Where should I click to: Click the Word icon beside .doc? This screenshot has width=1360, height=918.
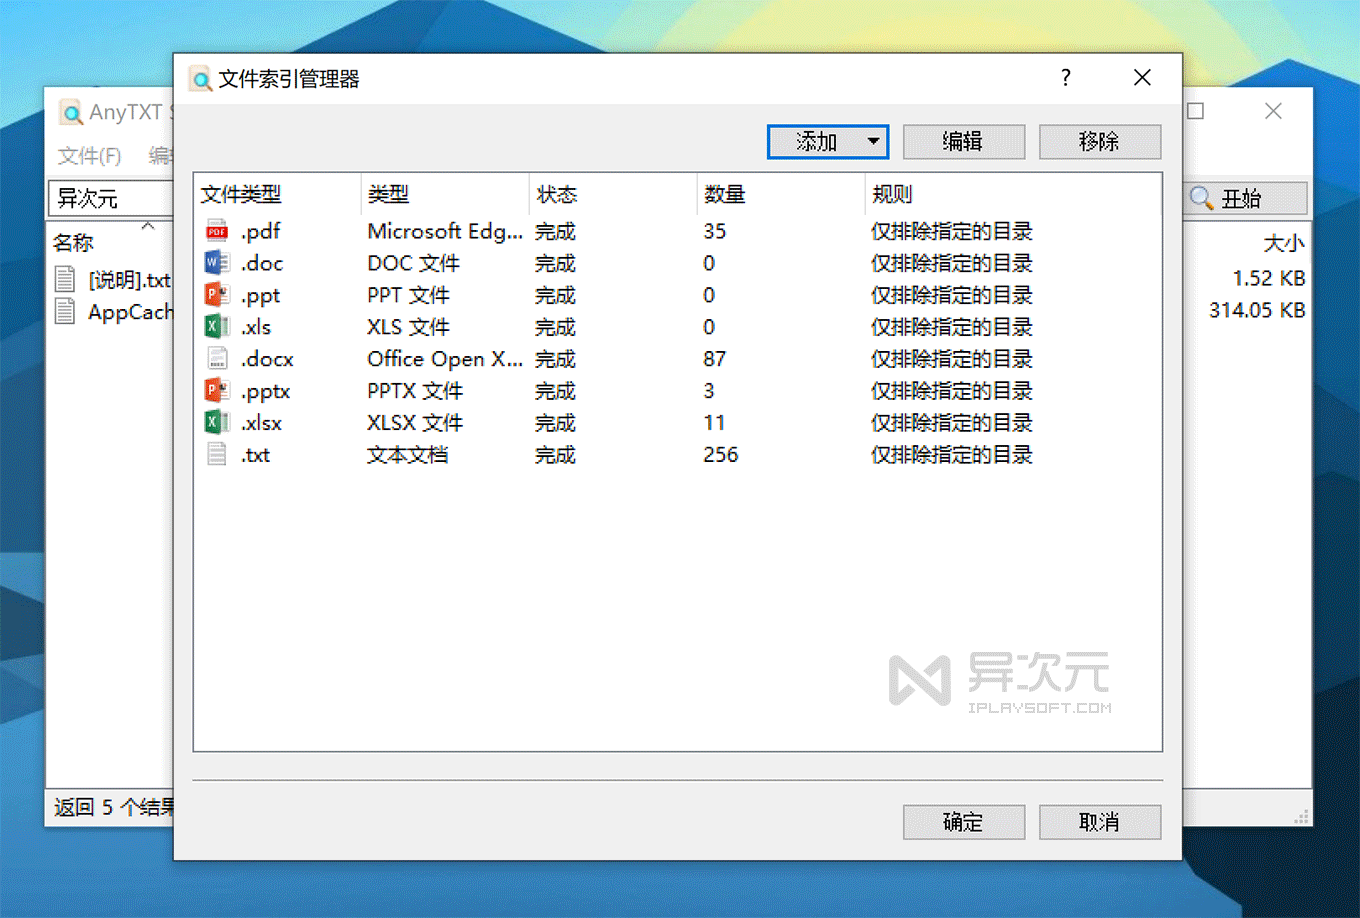[217, 263]
